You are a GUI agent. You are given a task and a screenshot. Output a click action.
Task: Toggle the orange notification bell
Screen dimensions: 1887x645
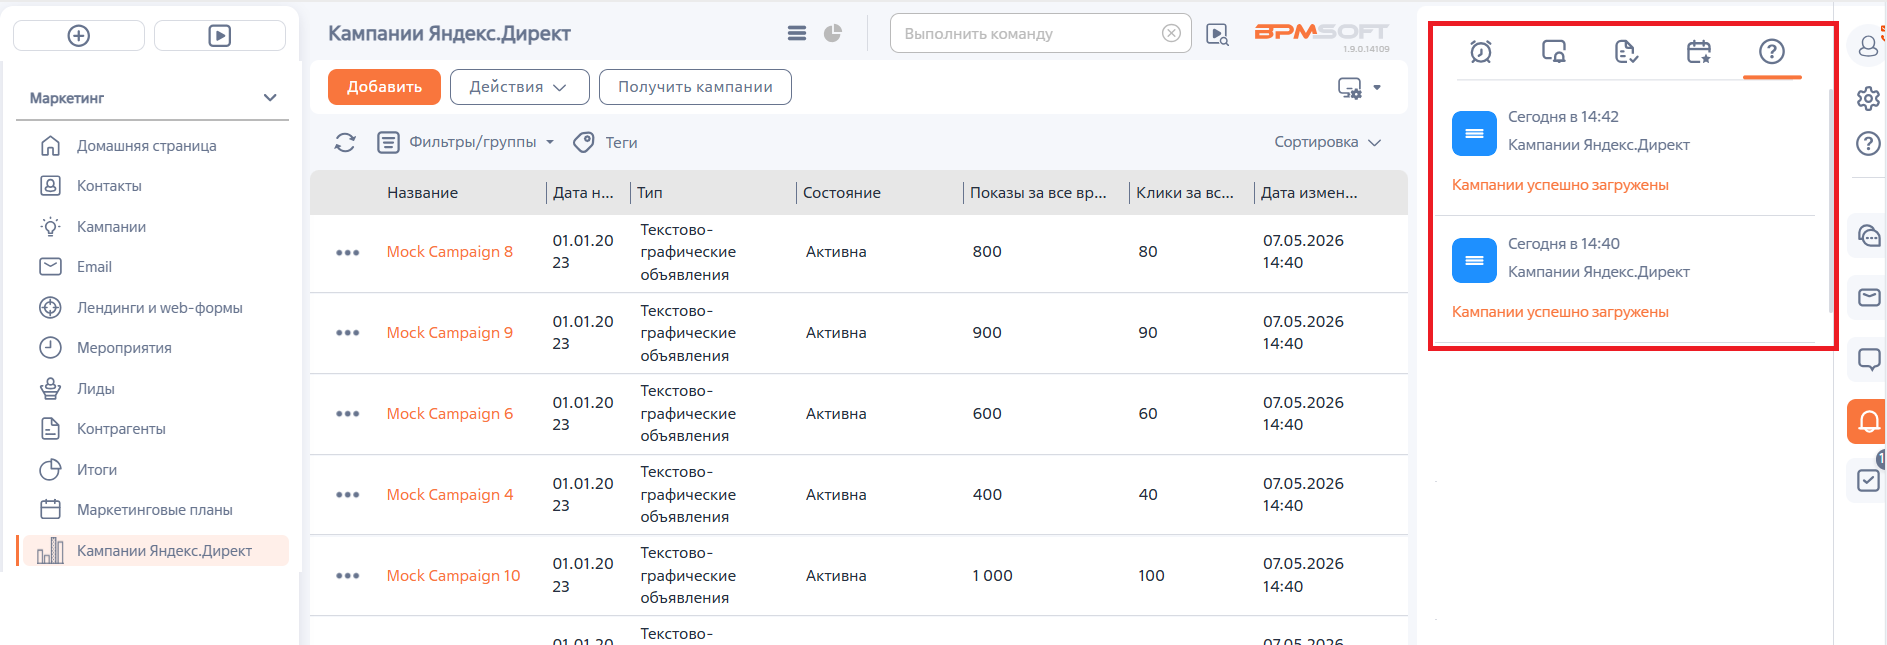pyautogui.click(x=1867, y=421)
